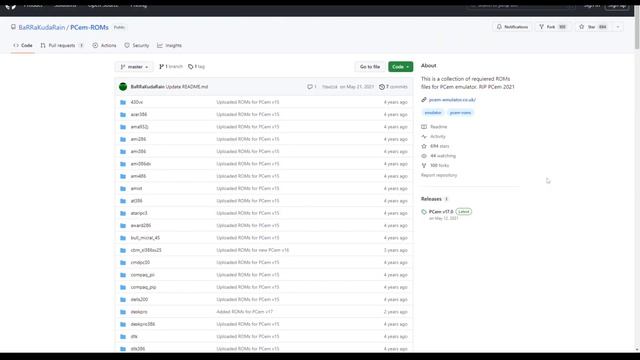
Task: Open the PCem-ROMs repository title link
Action: pos(89,27)
